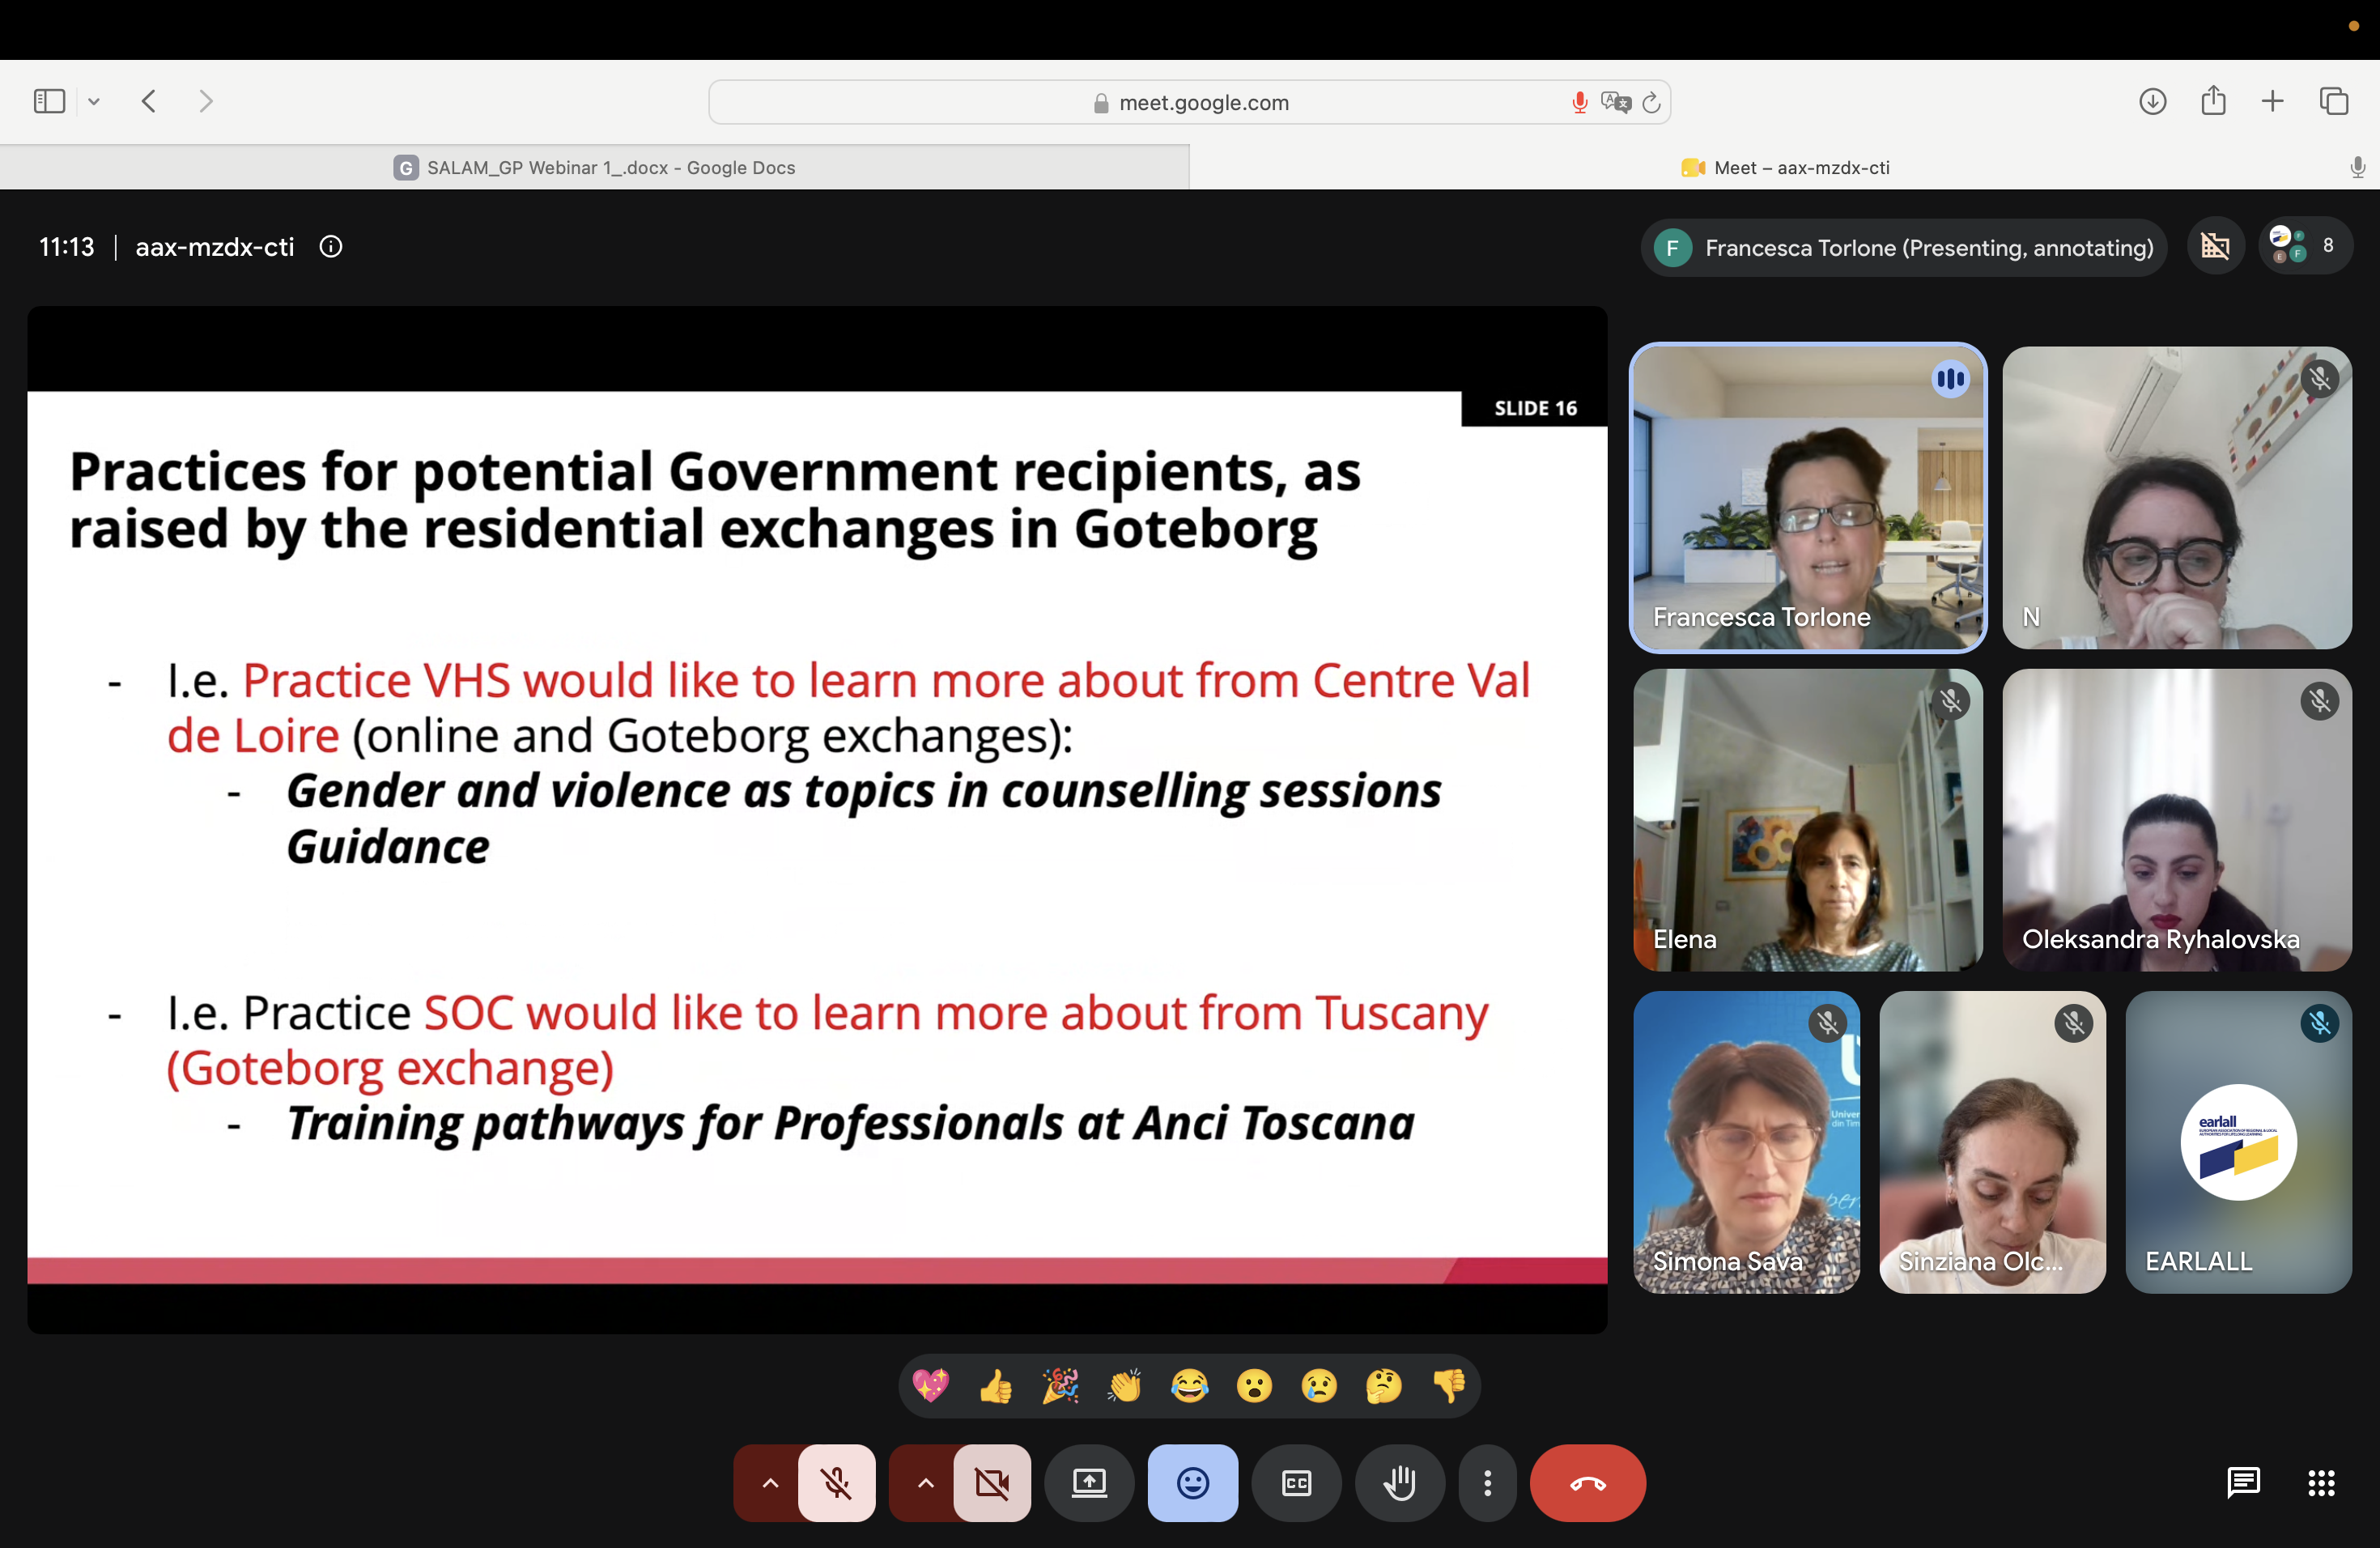Select Francesca Torlone video tile
This screenshot has height=1548, width=2380.
click(1807, 497)
